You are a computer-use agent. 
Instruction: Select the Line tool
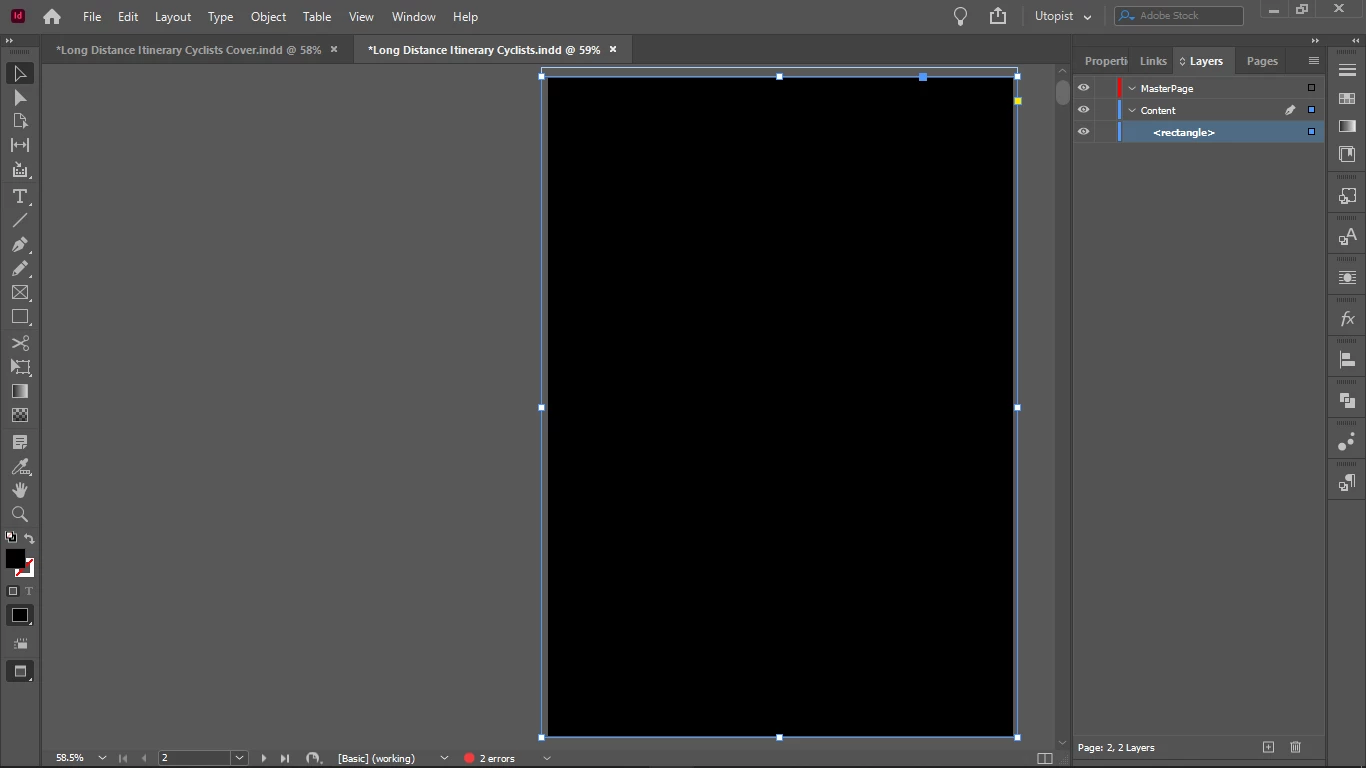[x=20, y=220]
